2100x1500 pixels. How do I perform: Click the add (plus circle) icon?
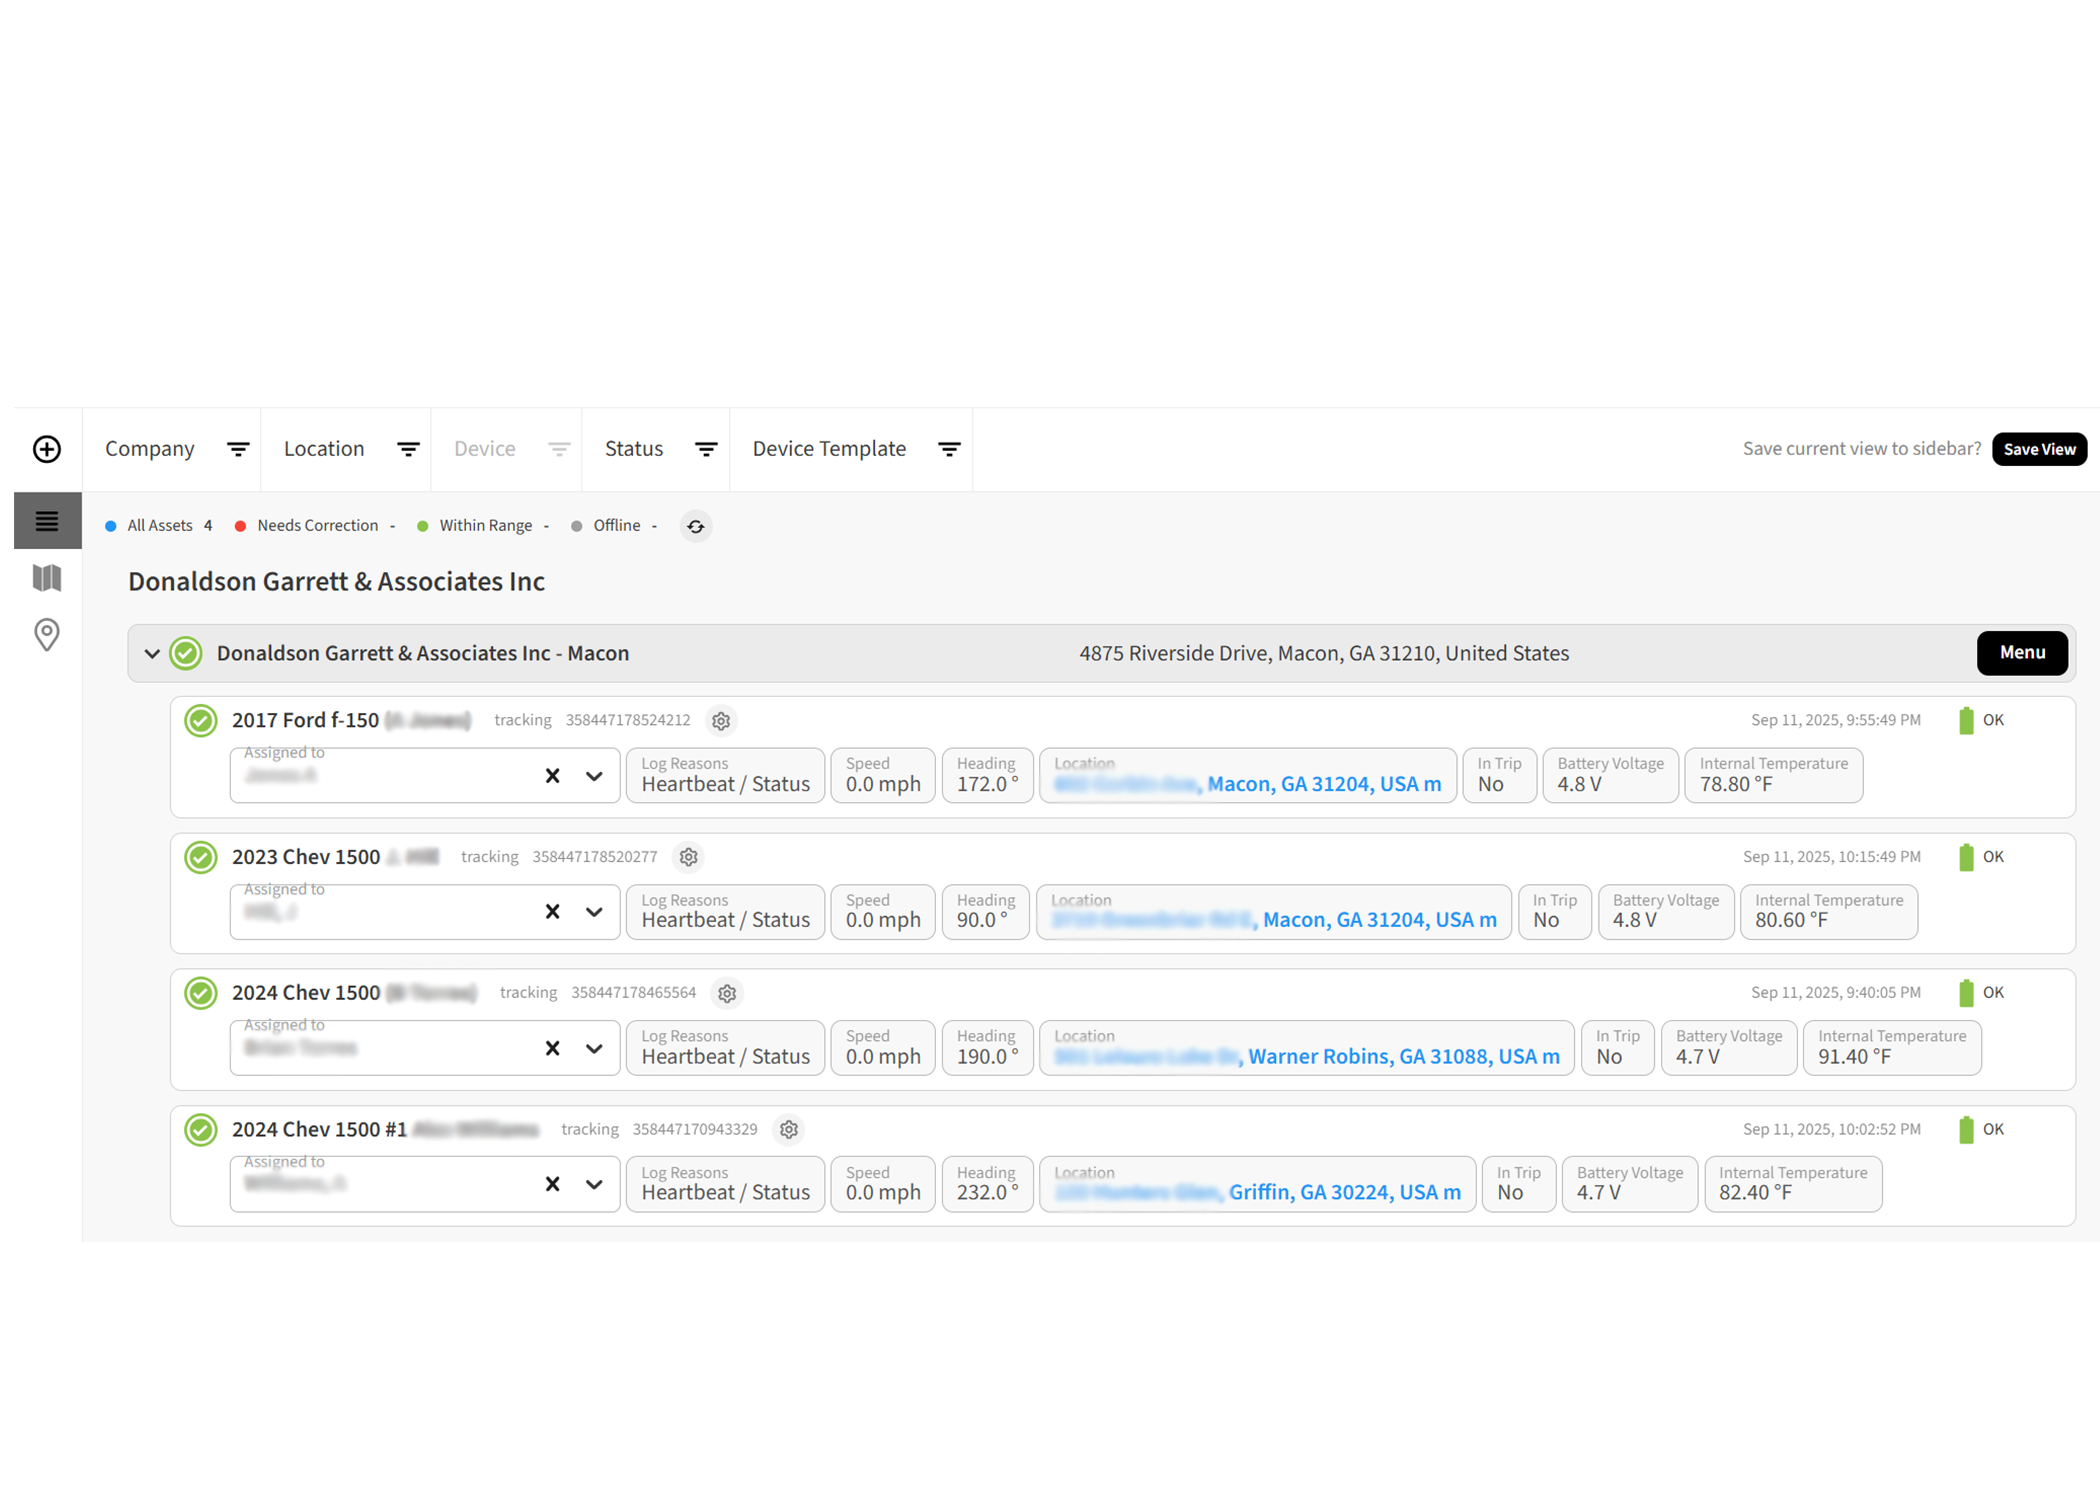coord(47,449)
